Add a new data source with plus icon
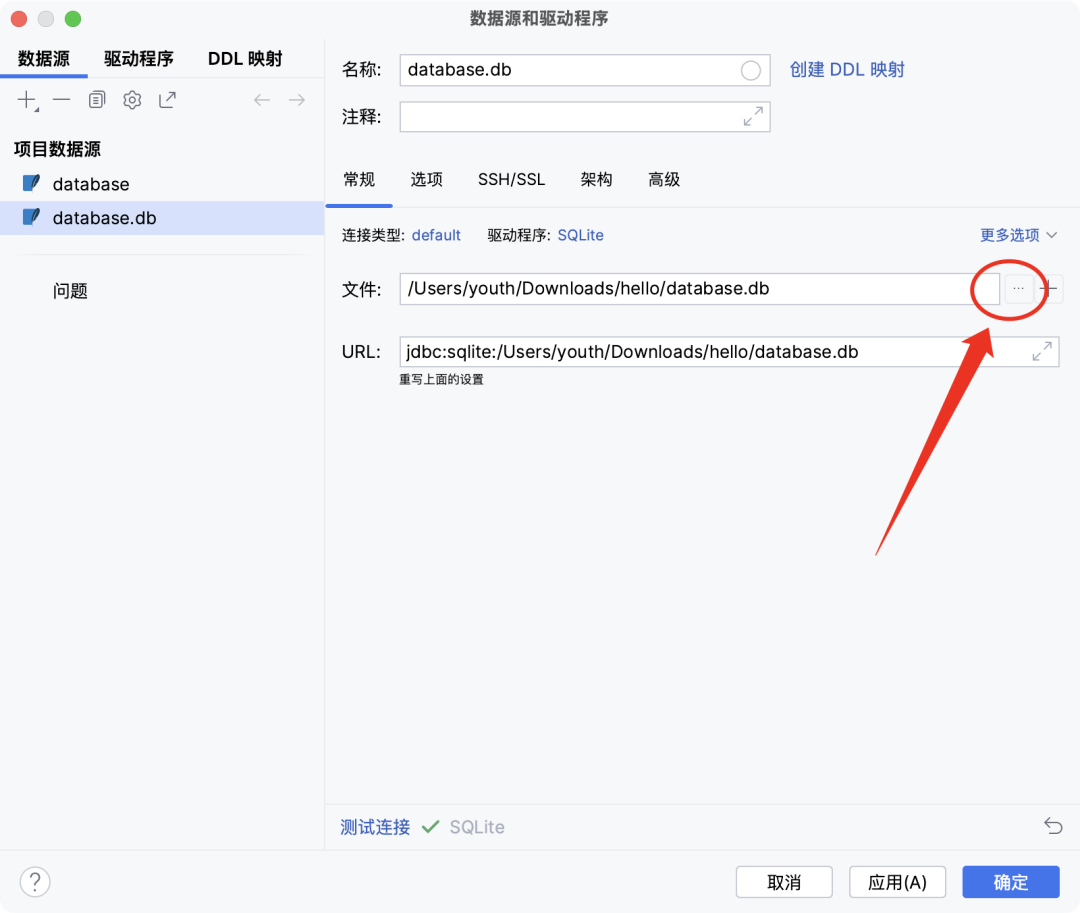The width and height of the screenshot is (1080, 913). click(25, 99)
